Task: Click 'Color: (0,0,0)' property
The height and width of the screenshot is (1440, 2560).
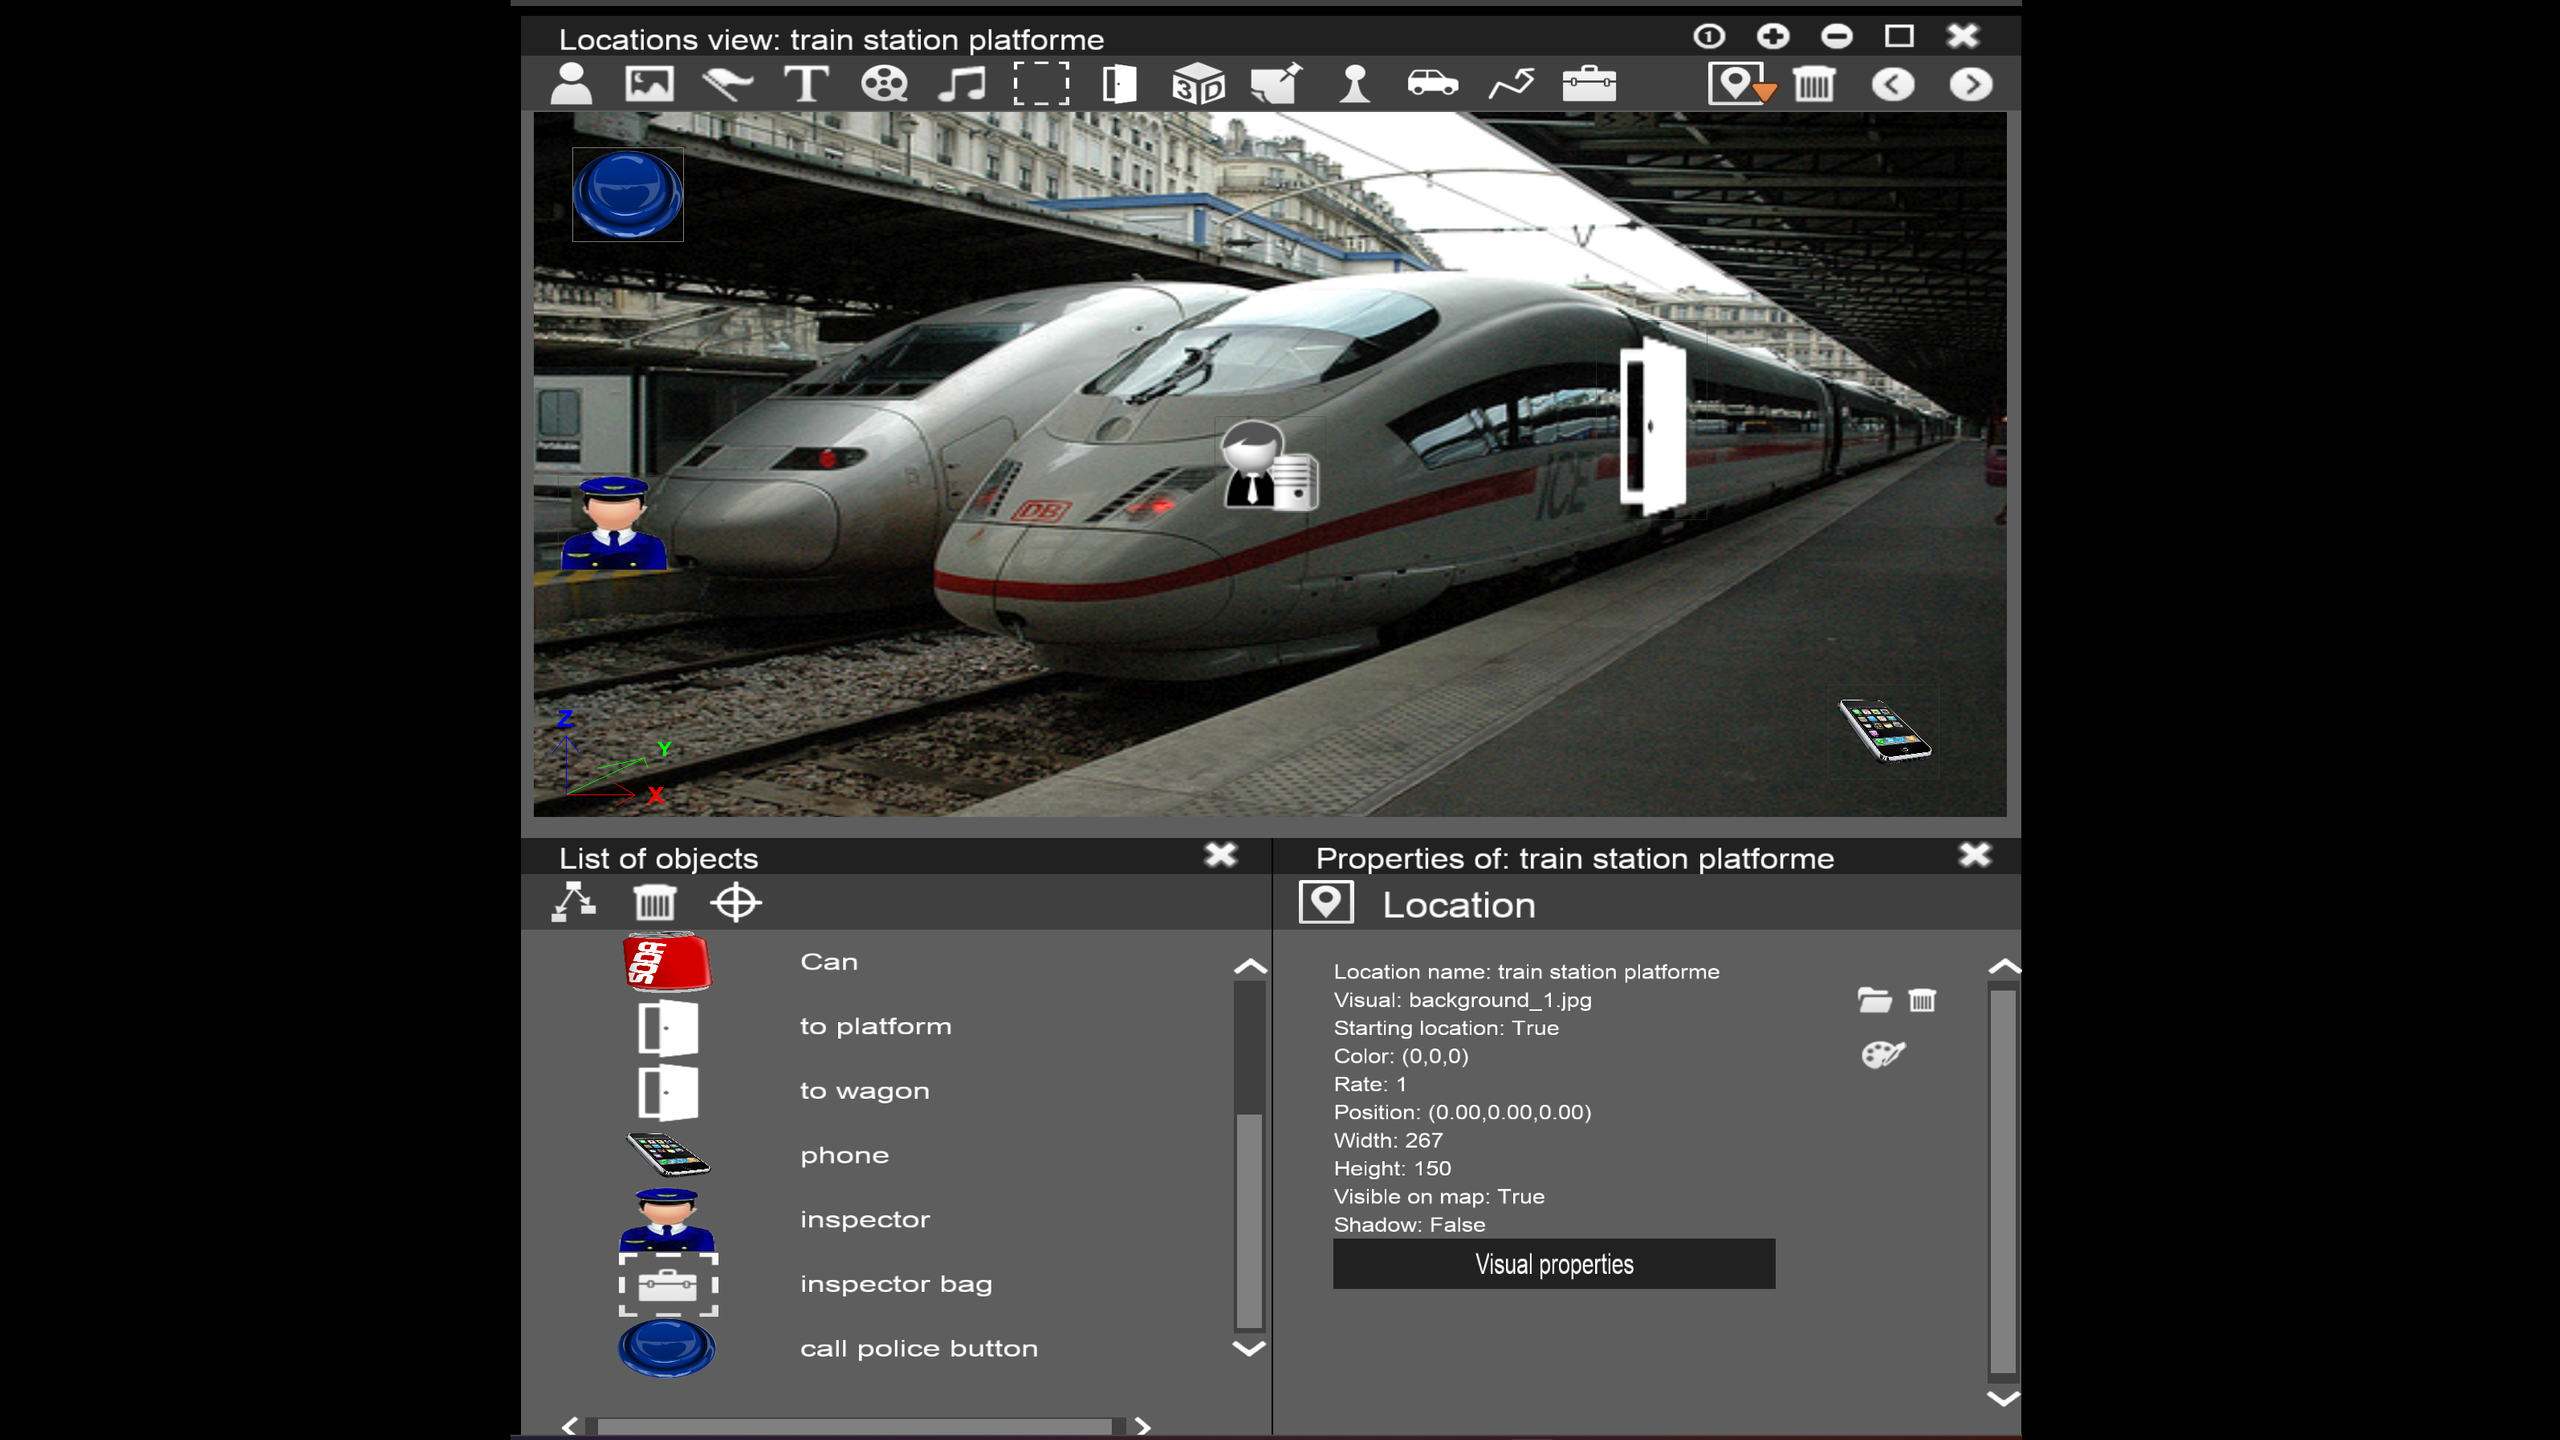Action: 1401,1056
